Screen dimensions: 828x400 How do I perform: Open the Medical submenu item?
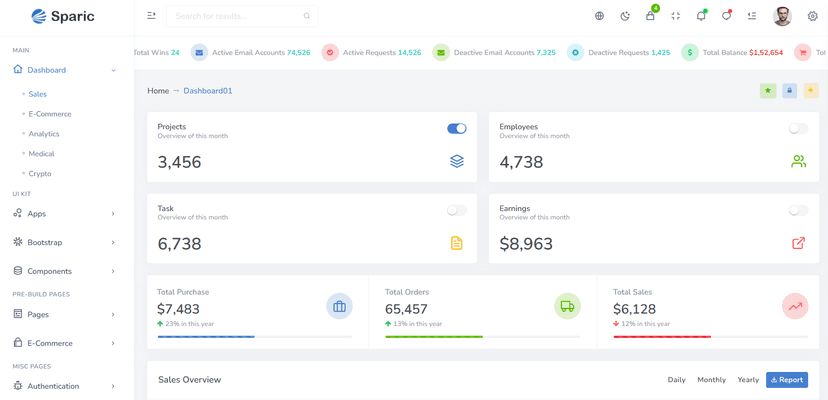tap(41, 154)
